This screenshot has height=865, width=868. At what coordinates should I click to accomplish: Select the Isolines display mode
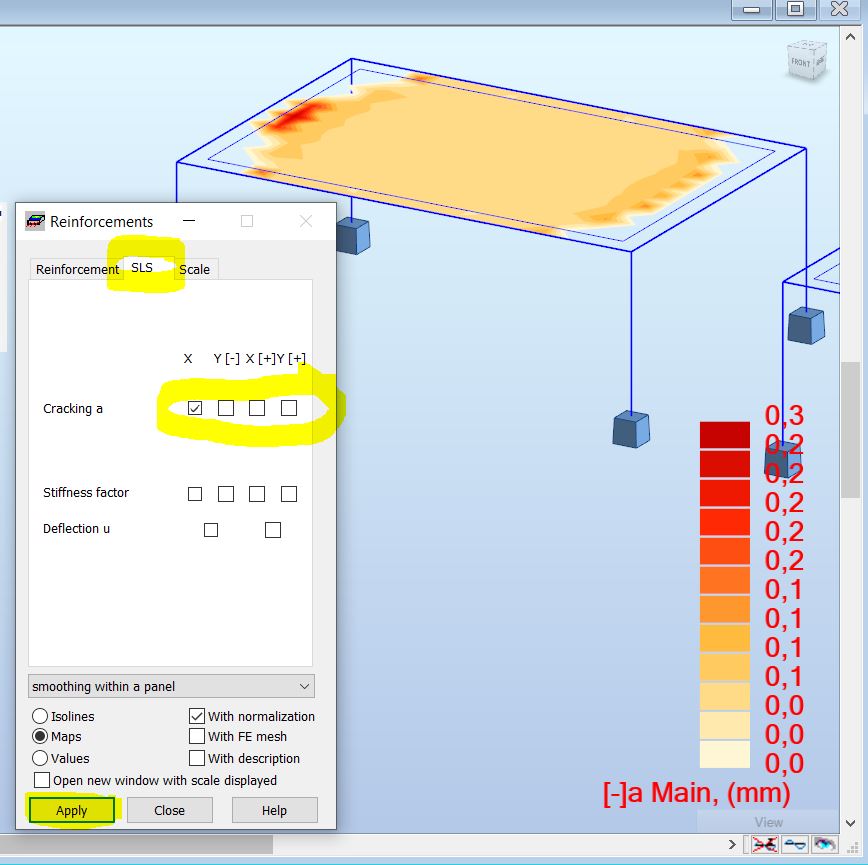point(41,716)
